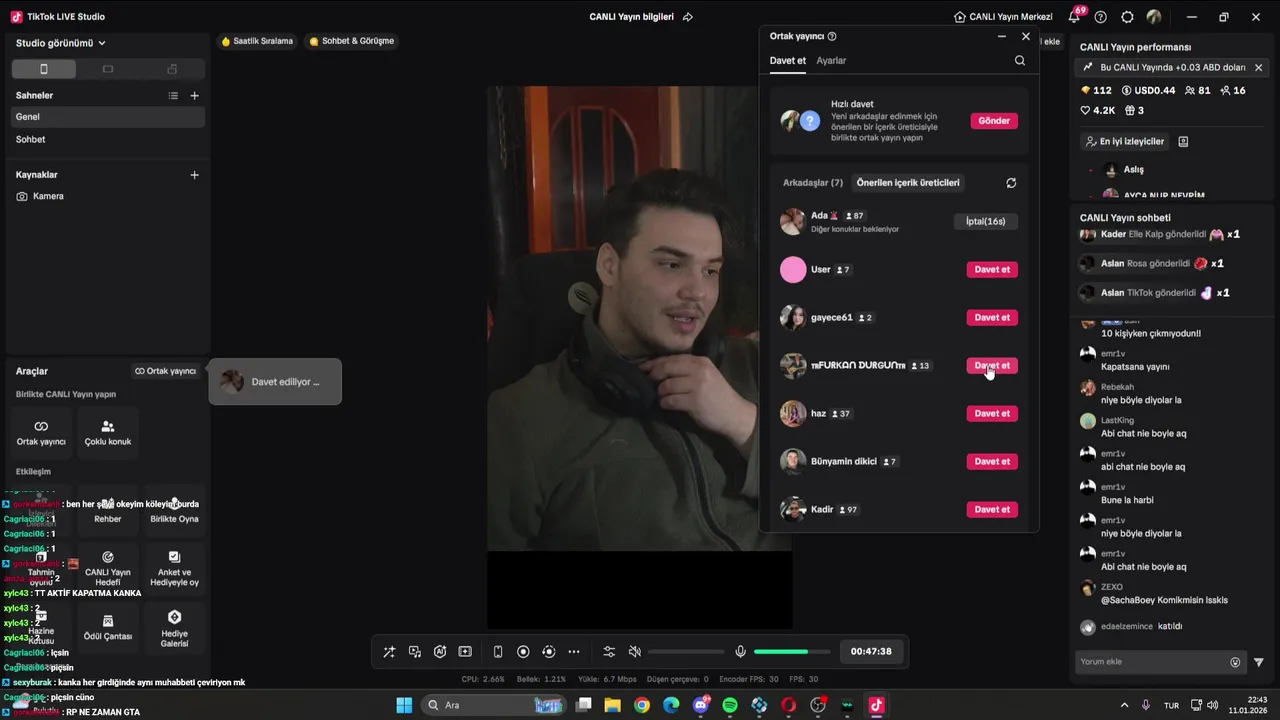The height and width of the screenshot is (720, 1280).
Task: Select the landscape layout mode
Action: tap(108, 69)
